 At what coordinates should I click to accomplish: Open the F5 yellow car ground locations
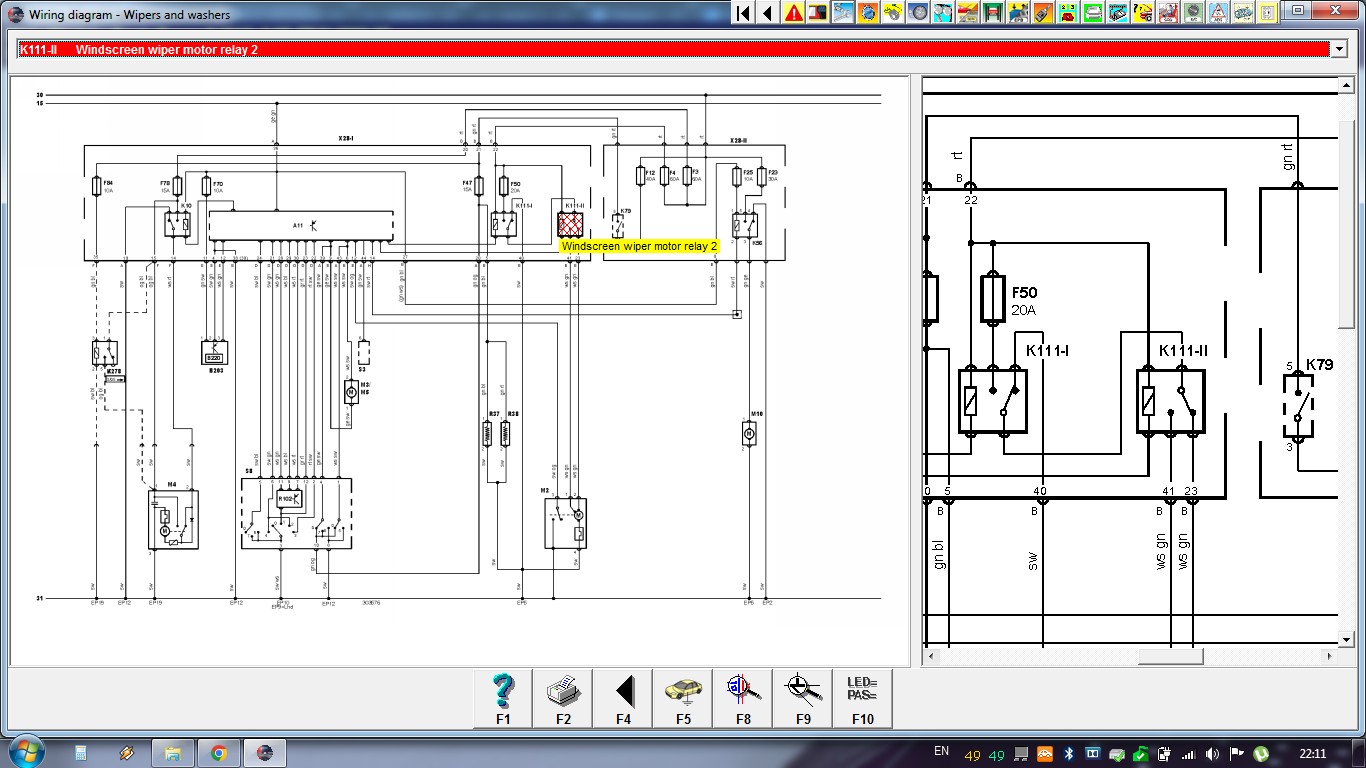coord(683,698)
